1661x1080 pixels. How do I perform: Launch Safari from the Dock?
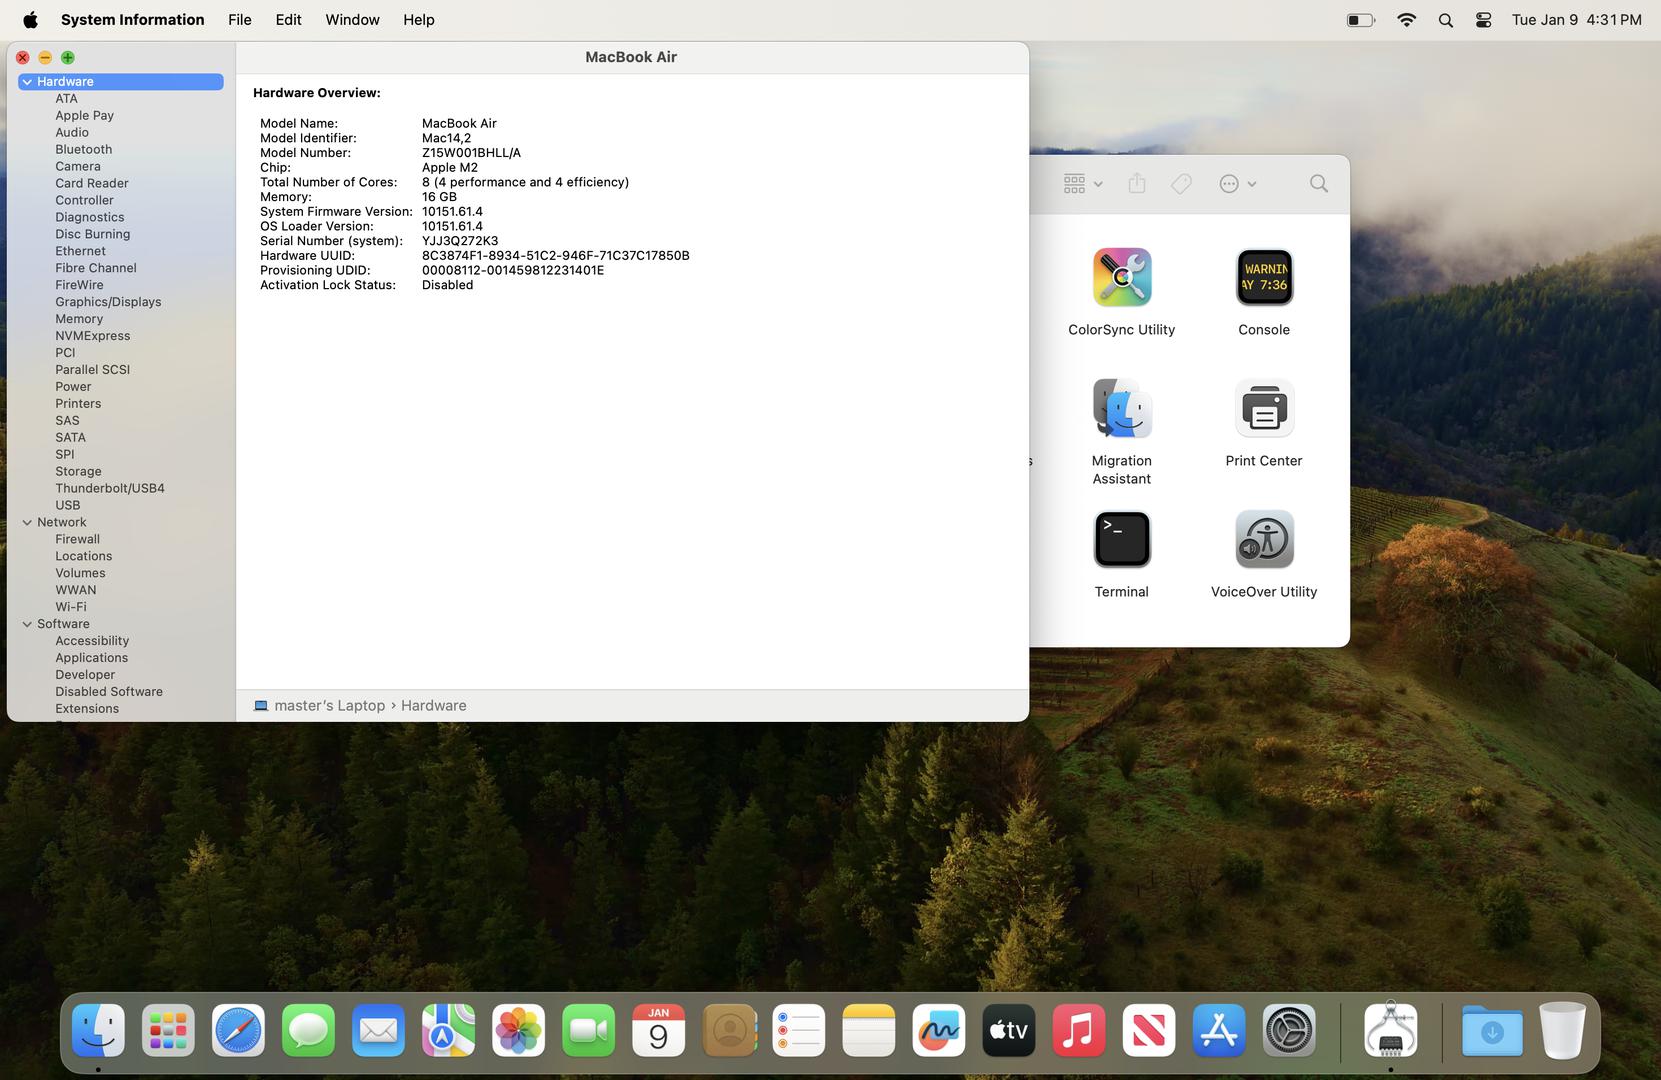click(238, 1030)
